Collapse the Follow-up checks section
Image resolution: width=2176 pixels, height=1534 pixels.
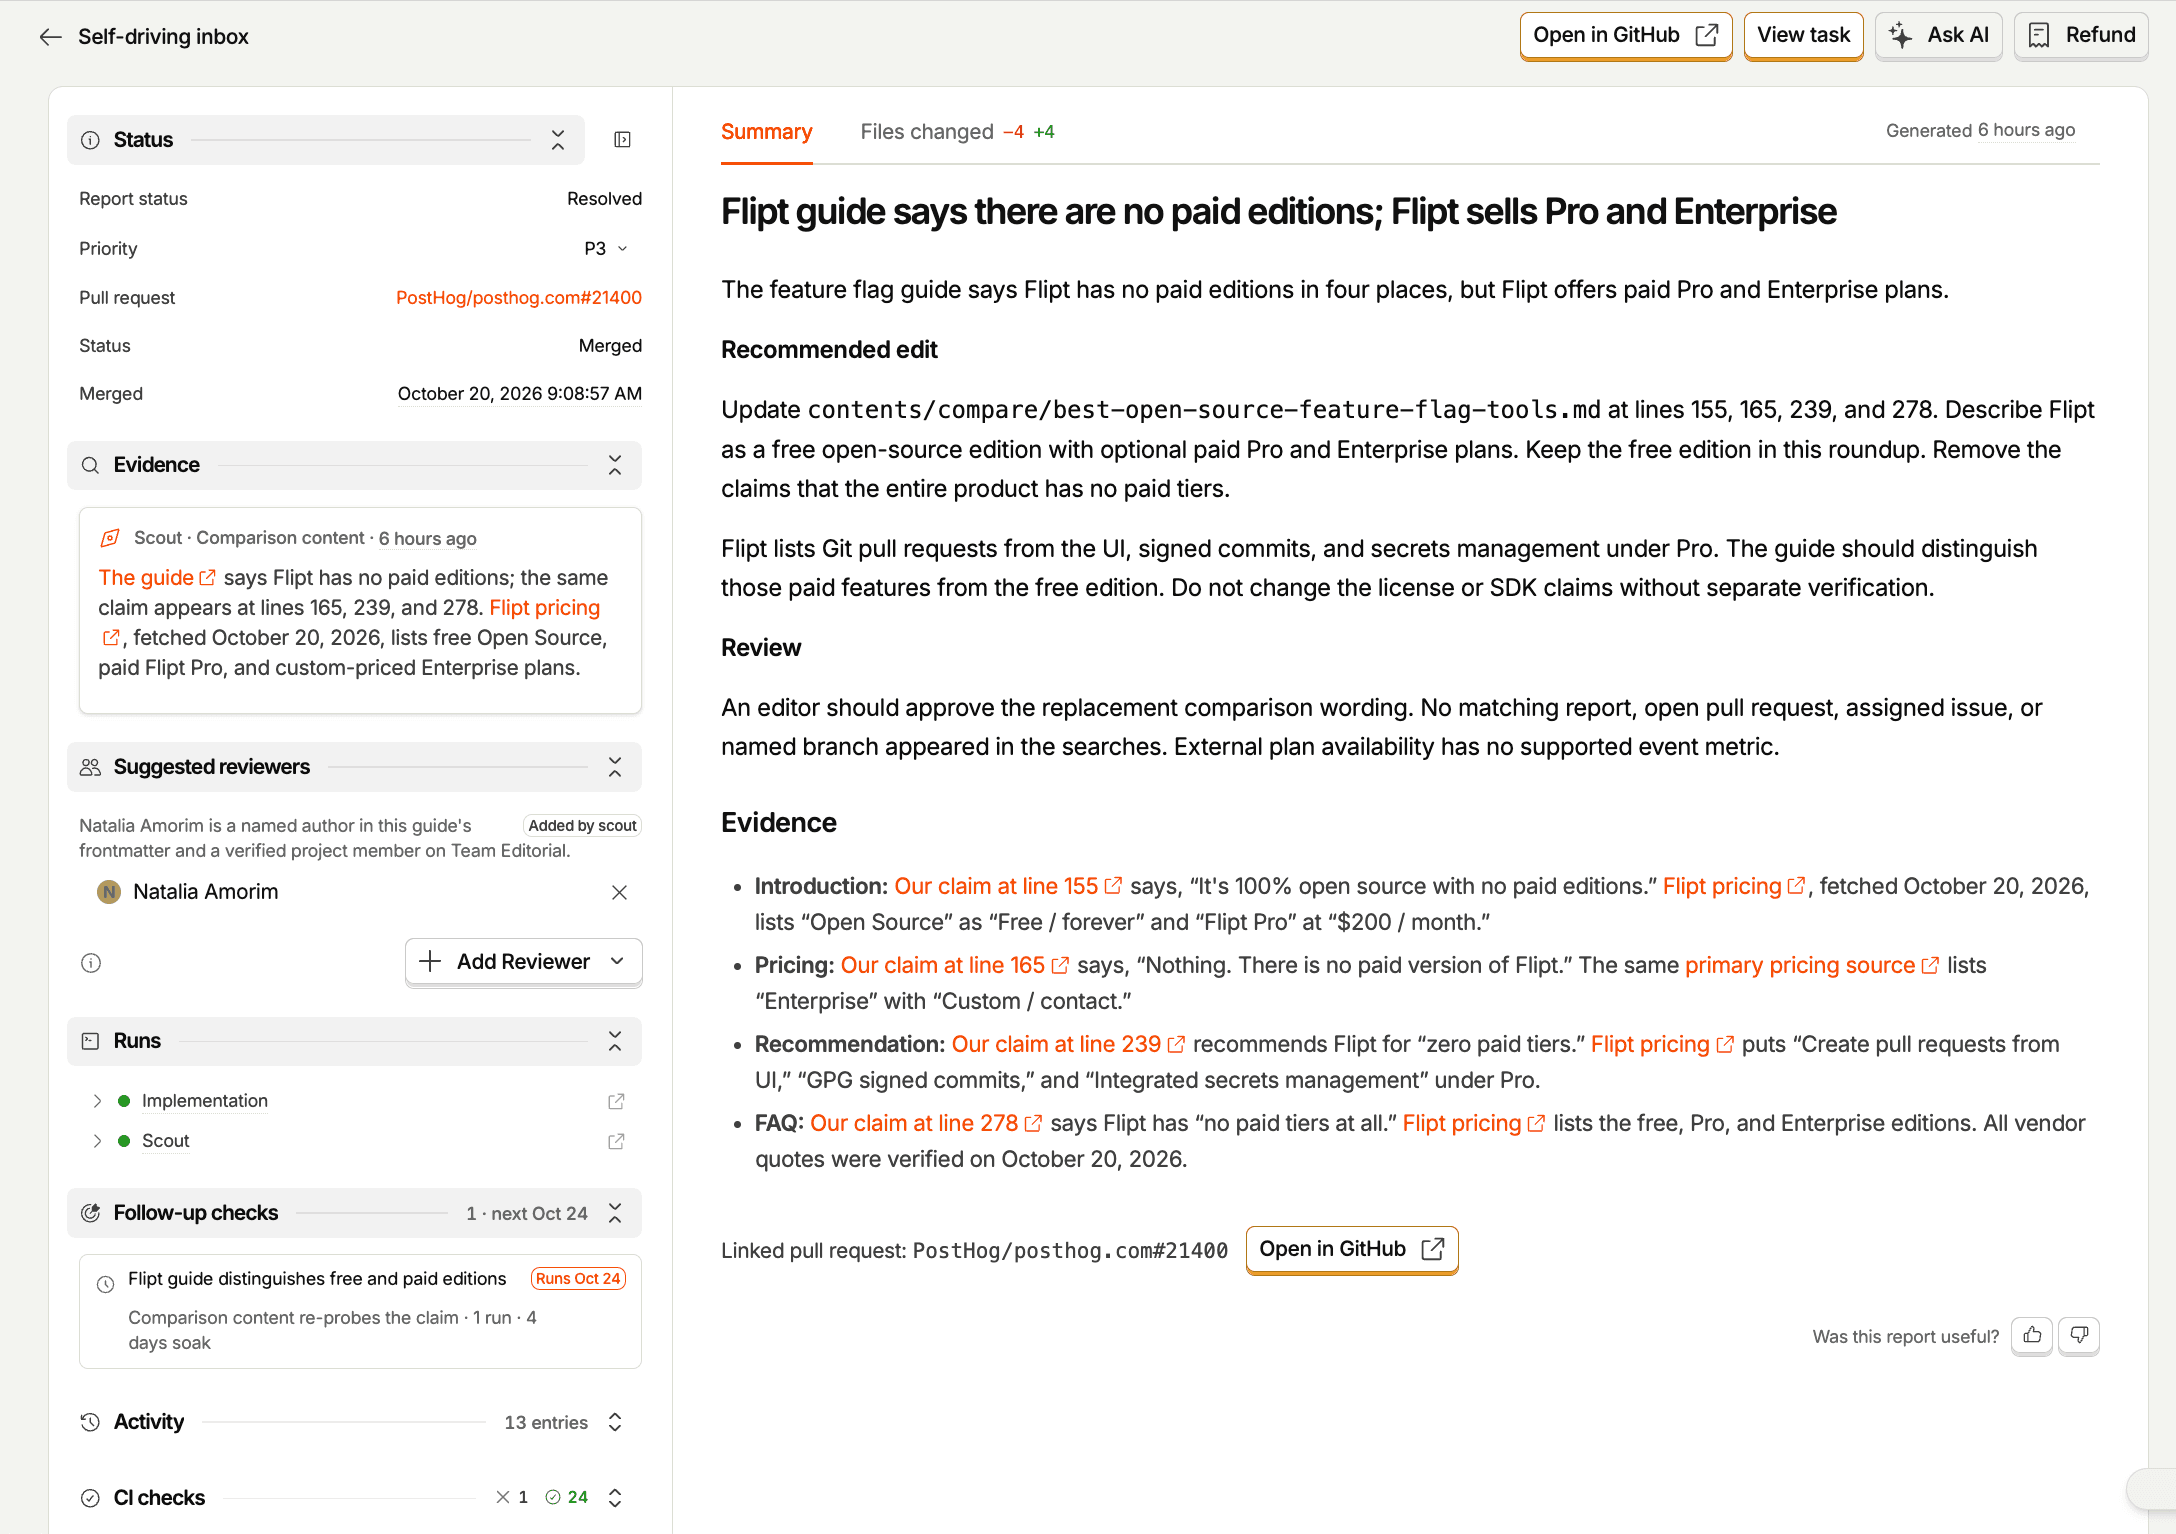pos(615,1213)
